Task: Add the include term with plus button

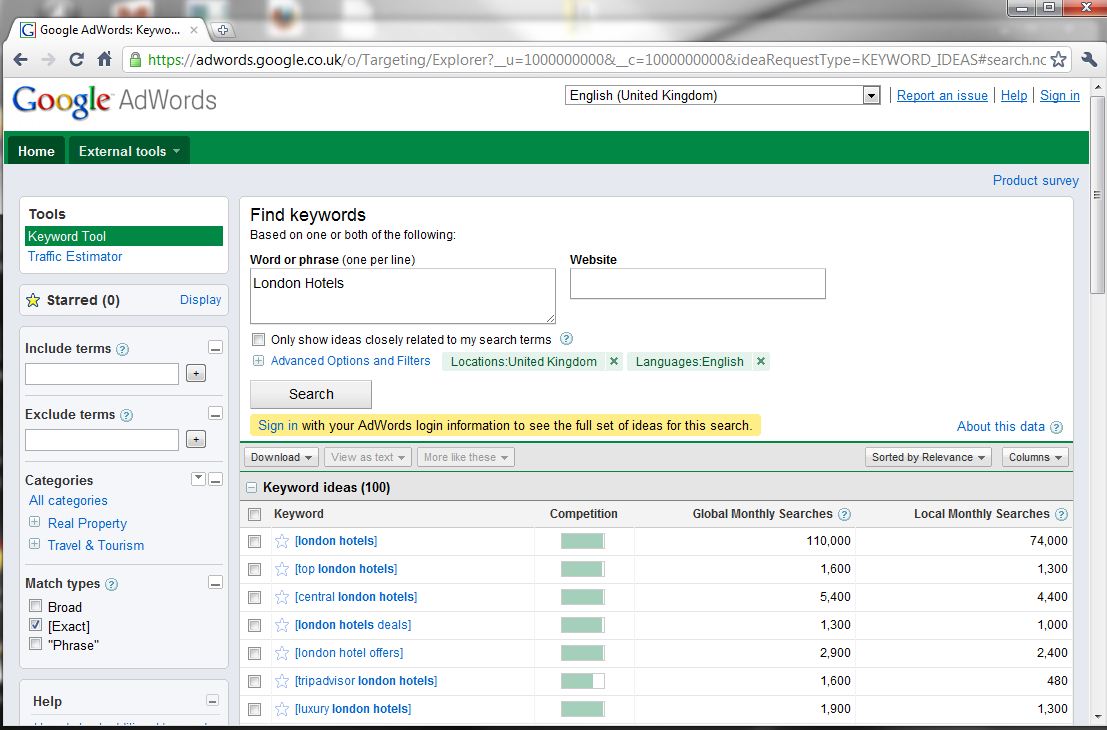Action: click(196, 373)
